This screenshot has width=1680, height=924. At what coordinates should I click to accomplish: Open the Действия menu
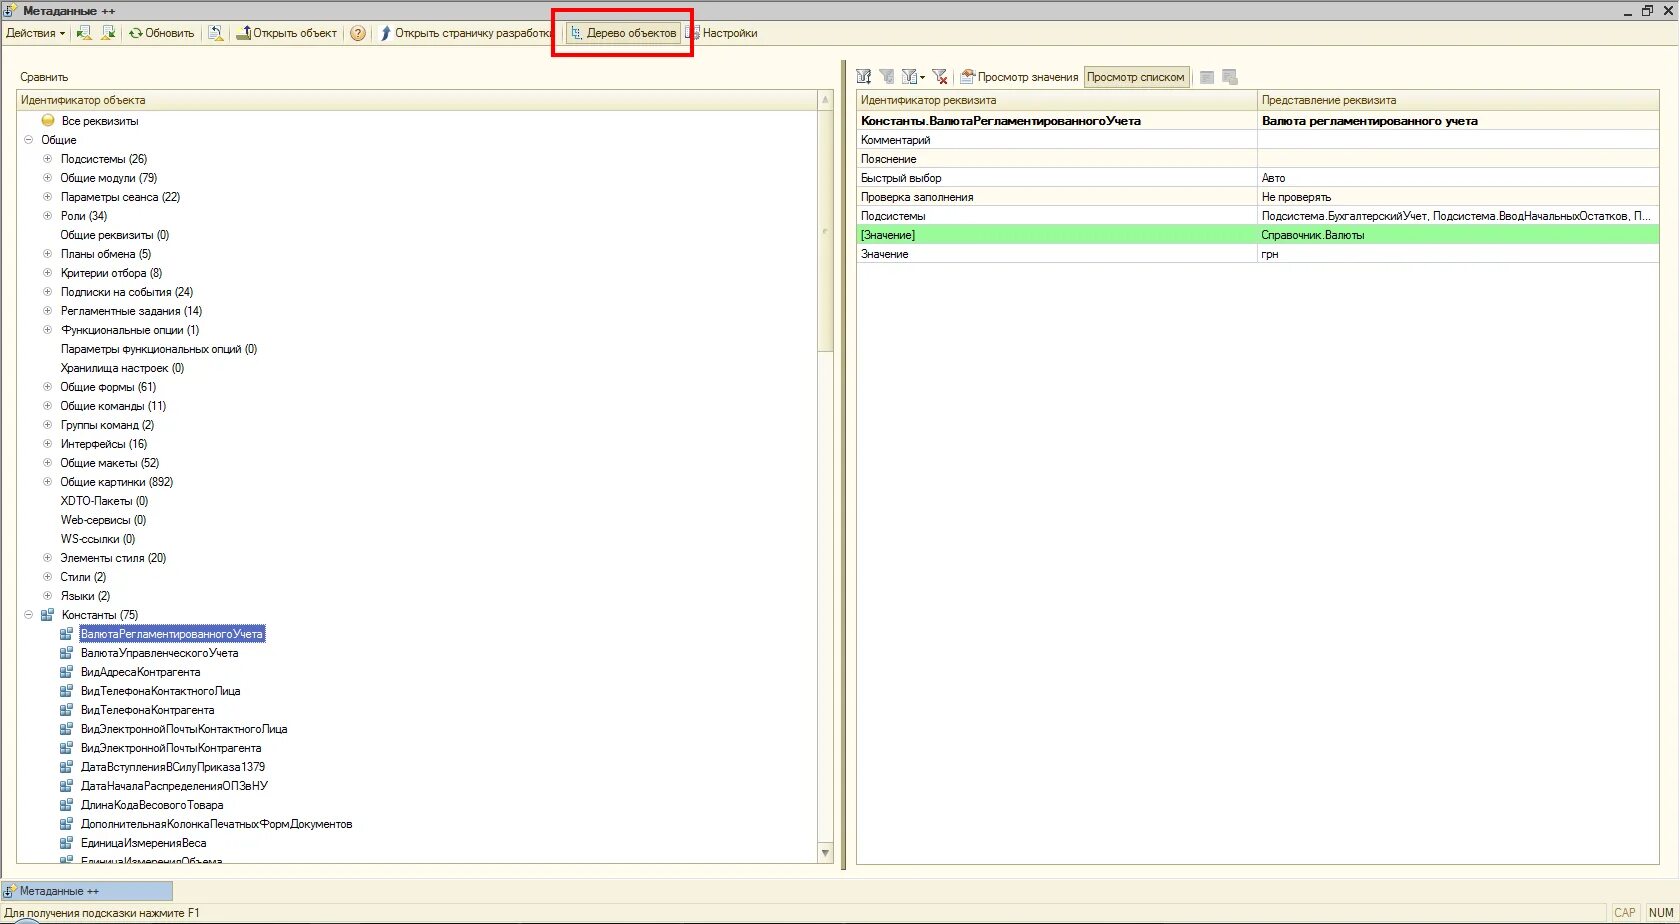35,33
